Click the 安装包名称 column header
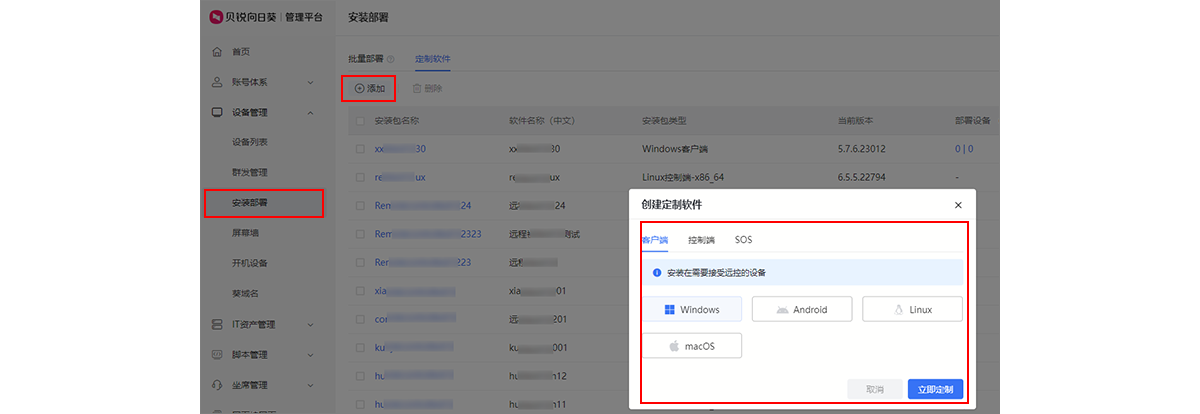This screenshot has width=1200, height=414. tap(396, 120)
